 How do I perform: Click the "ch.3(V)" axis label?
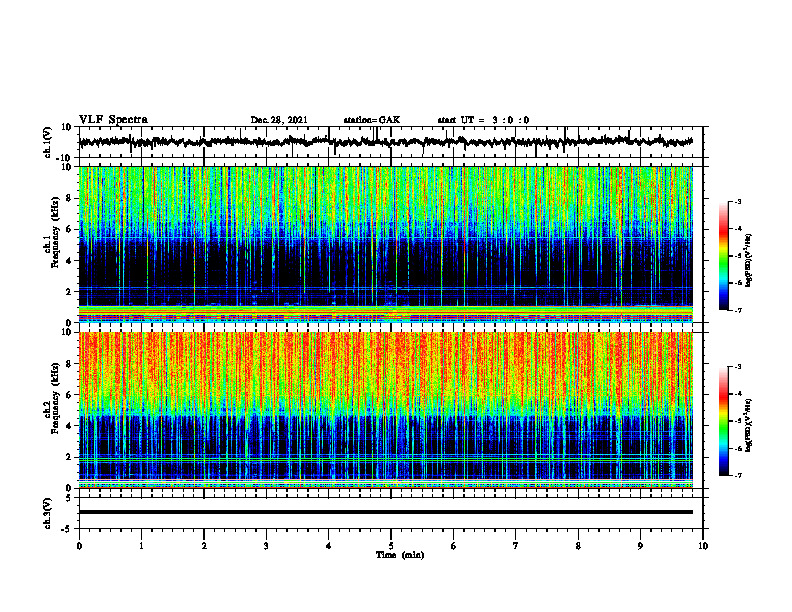48,513
